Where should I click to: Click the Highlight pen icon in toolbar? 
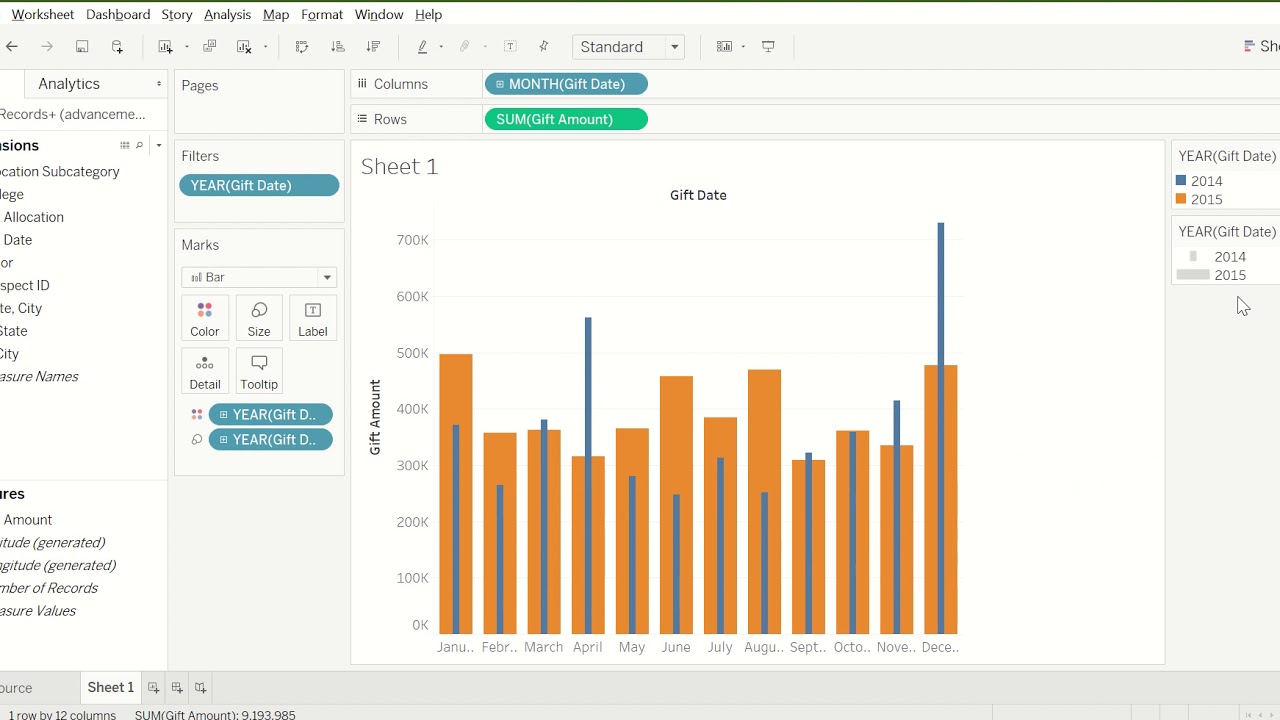(422, 47)
